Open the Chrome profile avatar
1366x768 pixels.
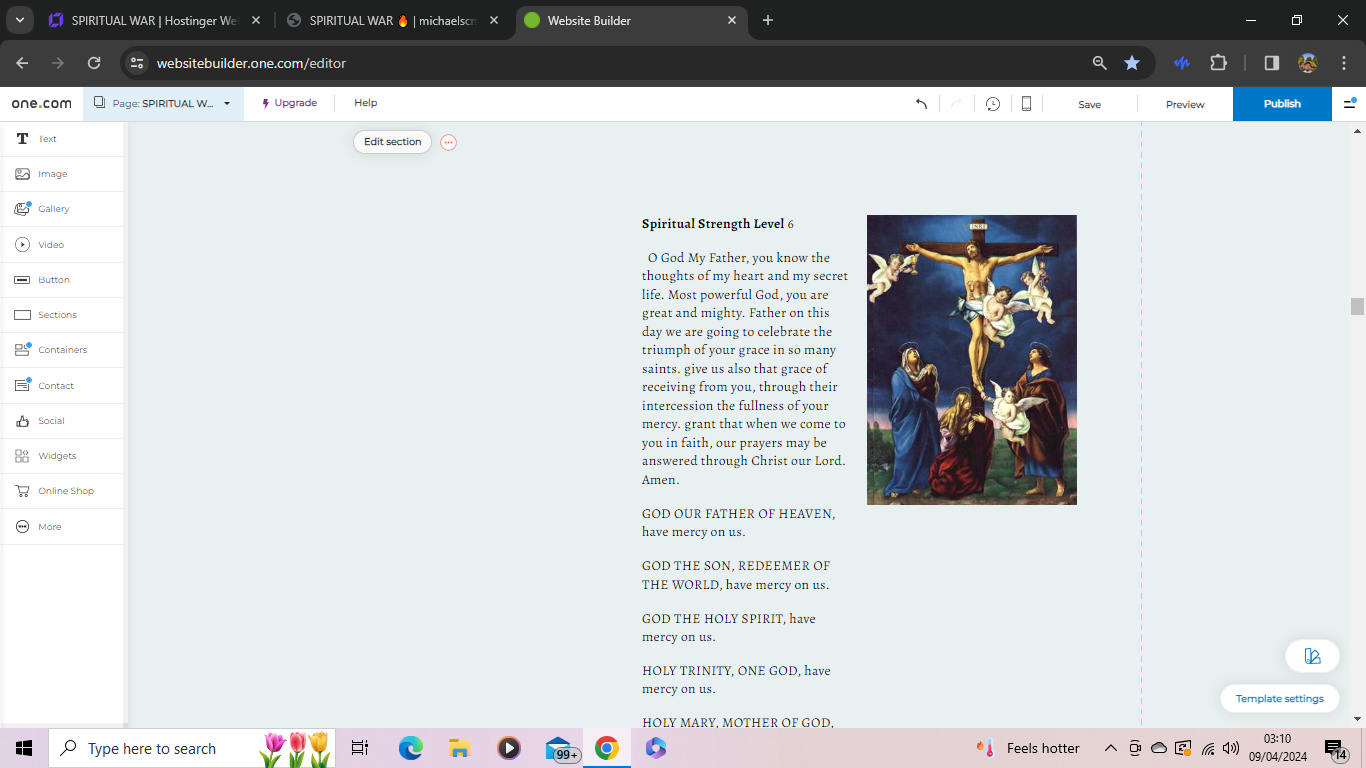click(x=1308, y=63)
